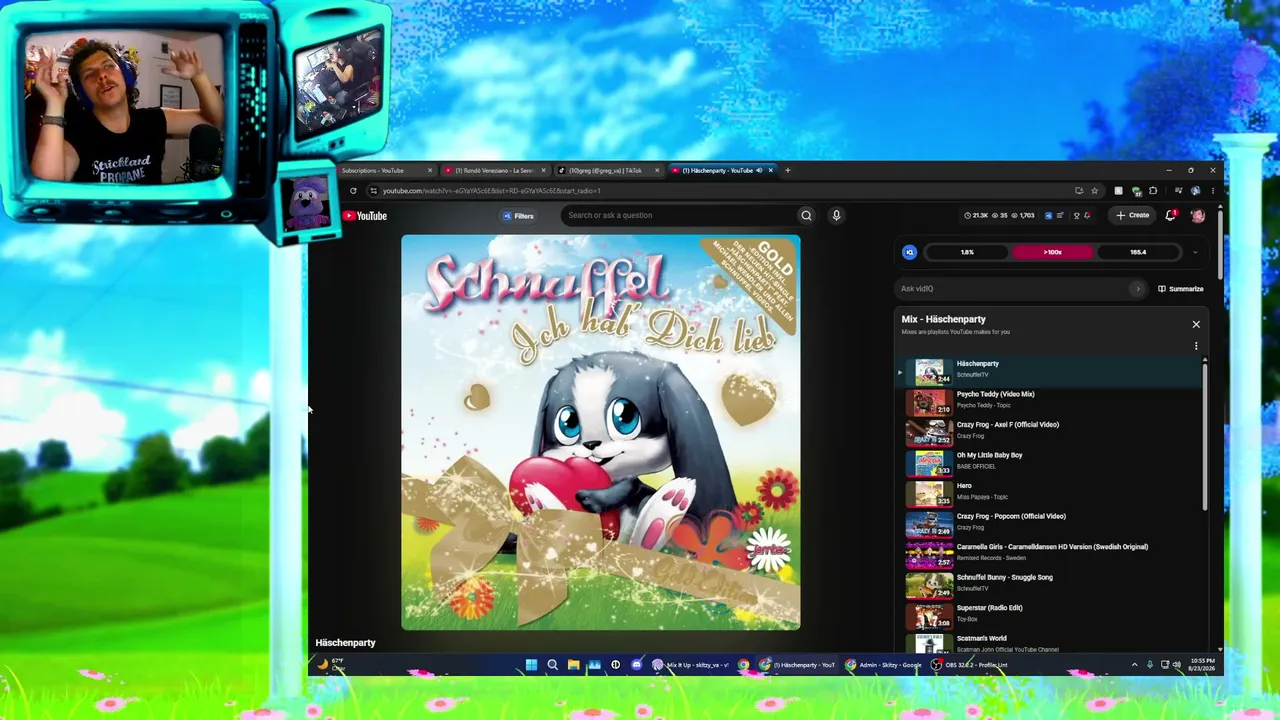Open the Chrome three-dot menu
This screenshot has height=720, width=1280.
click(1213, 190)
